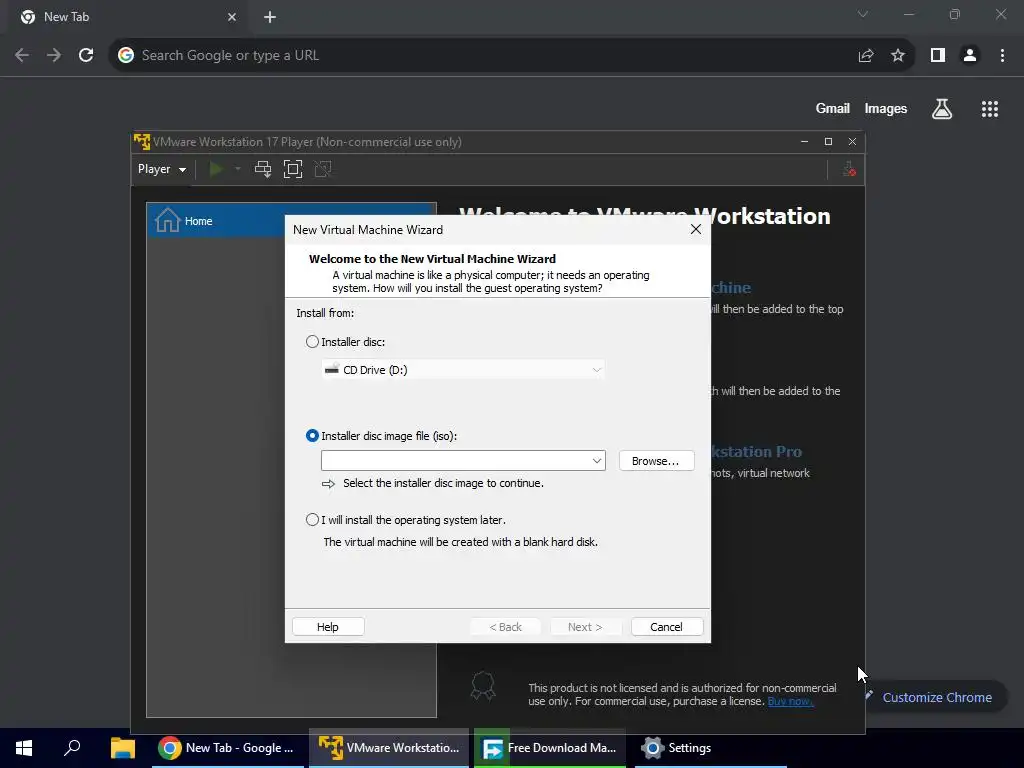The width and height of the screenshot is (1024, 768).
Task: Open the Chrome profile icon
Action: click(970, 56)
